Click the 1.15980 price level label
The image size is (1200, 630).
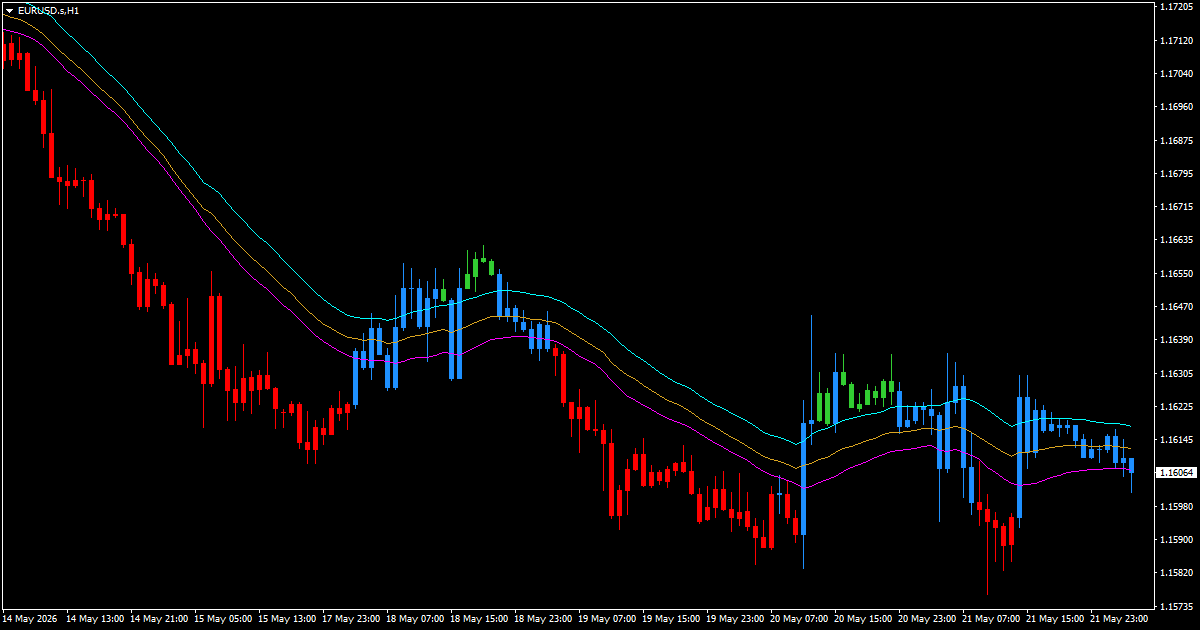1175,506
